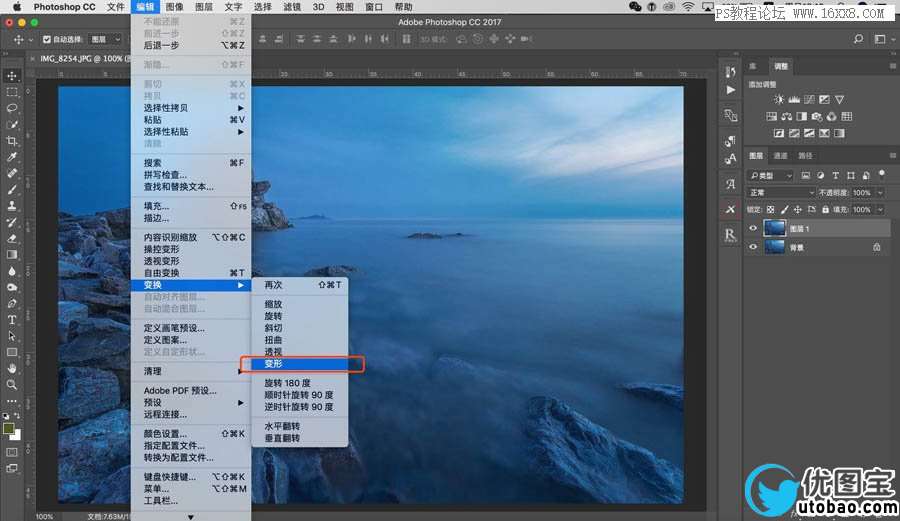Hide 图层 1 layer visibility eye
Viewport: 900px width, 521px height.
[753, 228]
